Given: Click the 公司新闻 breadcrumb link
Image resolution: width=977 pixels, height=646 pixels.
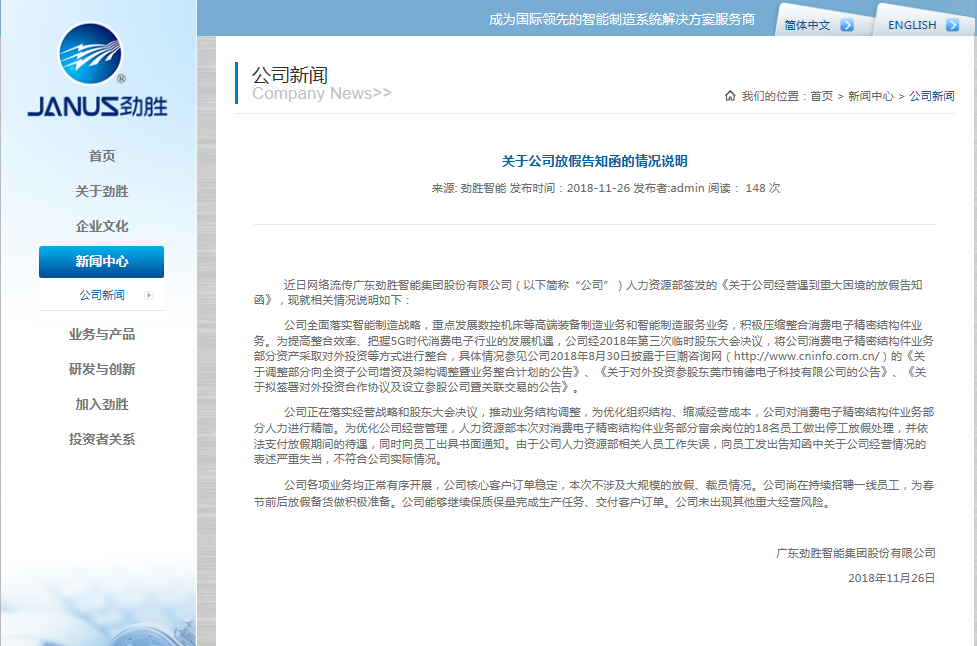Looking at the screenshot, I should tap(931, 96).
